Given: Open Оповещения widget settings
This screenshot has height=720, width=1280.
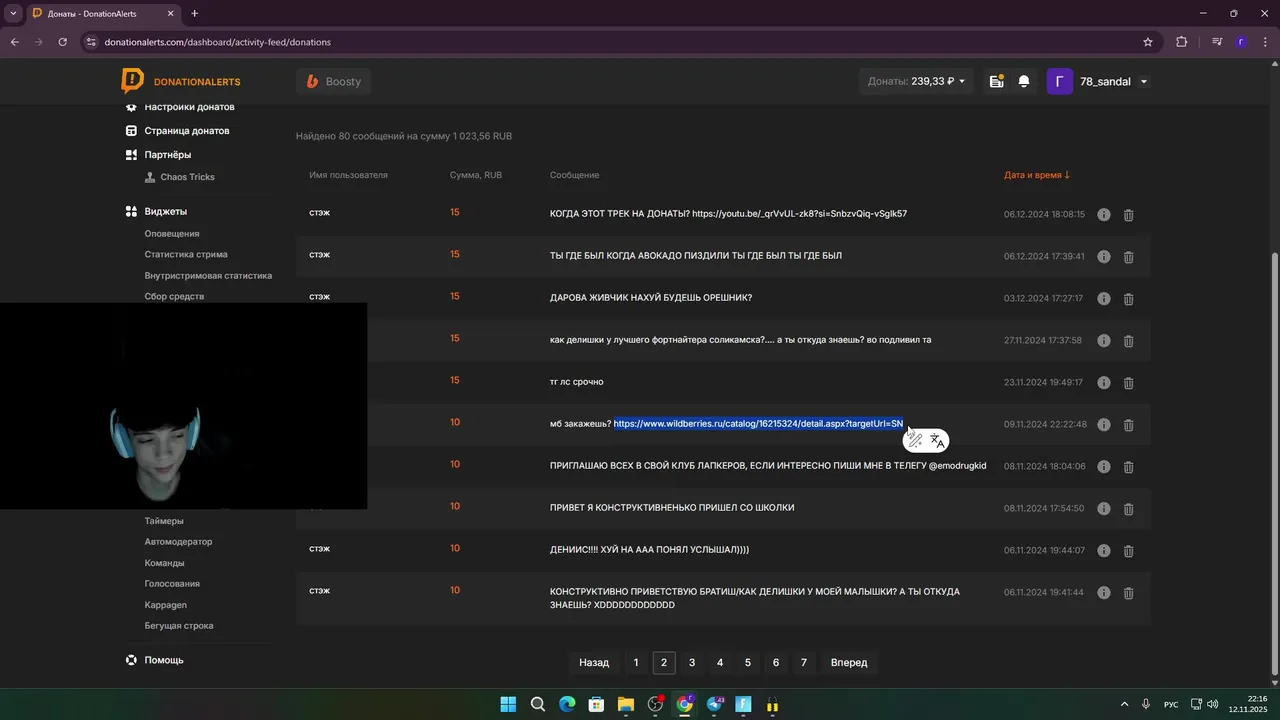Looking at the screenshot, I should [x=172, y=234].
